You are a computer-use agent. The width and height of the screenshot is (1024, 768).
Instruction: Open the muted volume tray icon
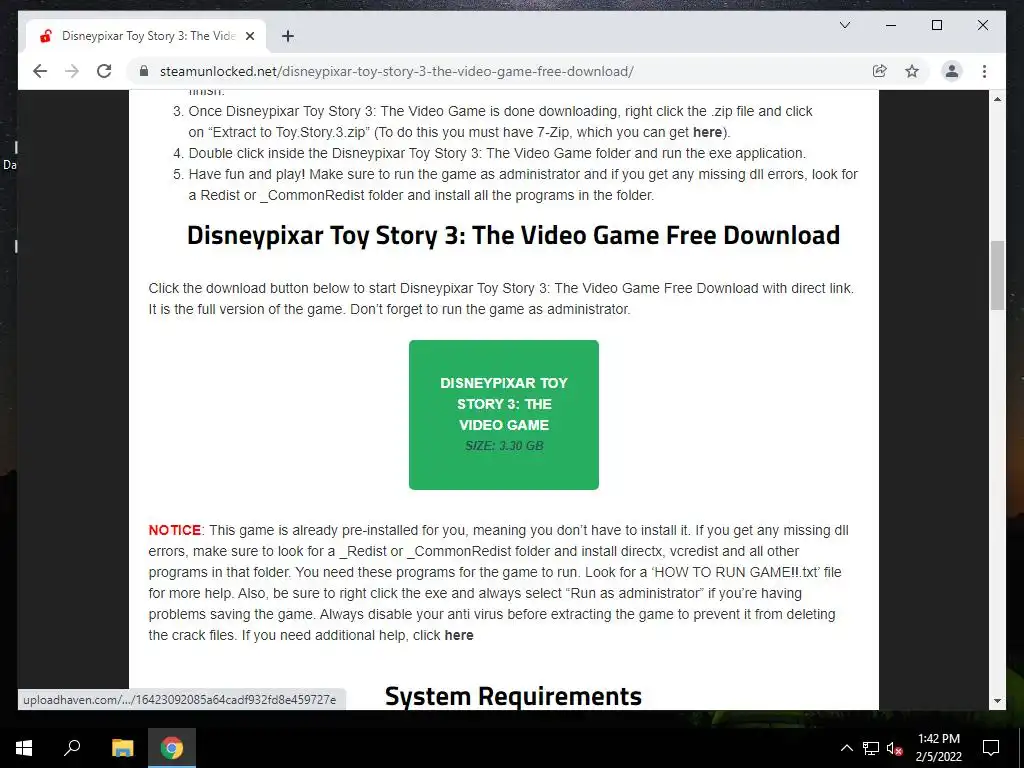[x=894, y=748]
